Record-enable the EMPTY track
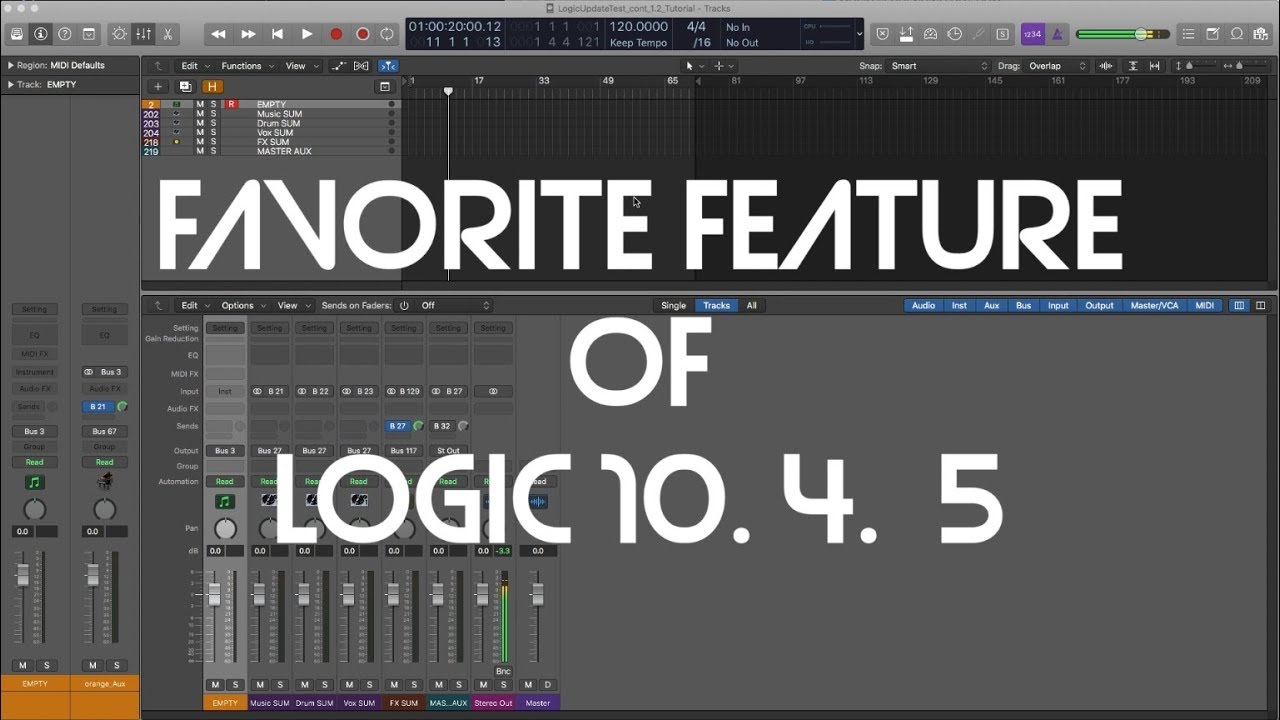Image resolution: width=1280 pixels, height=720 pixels. click(231, 104)
